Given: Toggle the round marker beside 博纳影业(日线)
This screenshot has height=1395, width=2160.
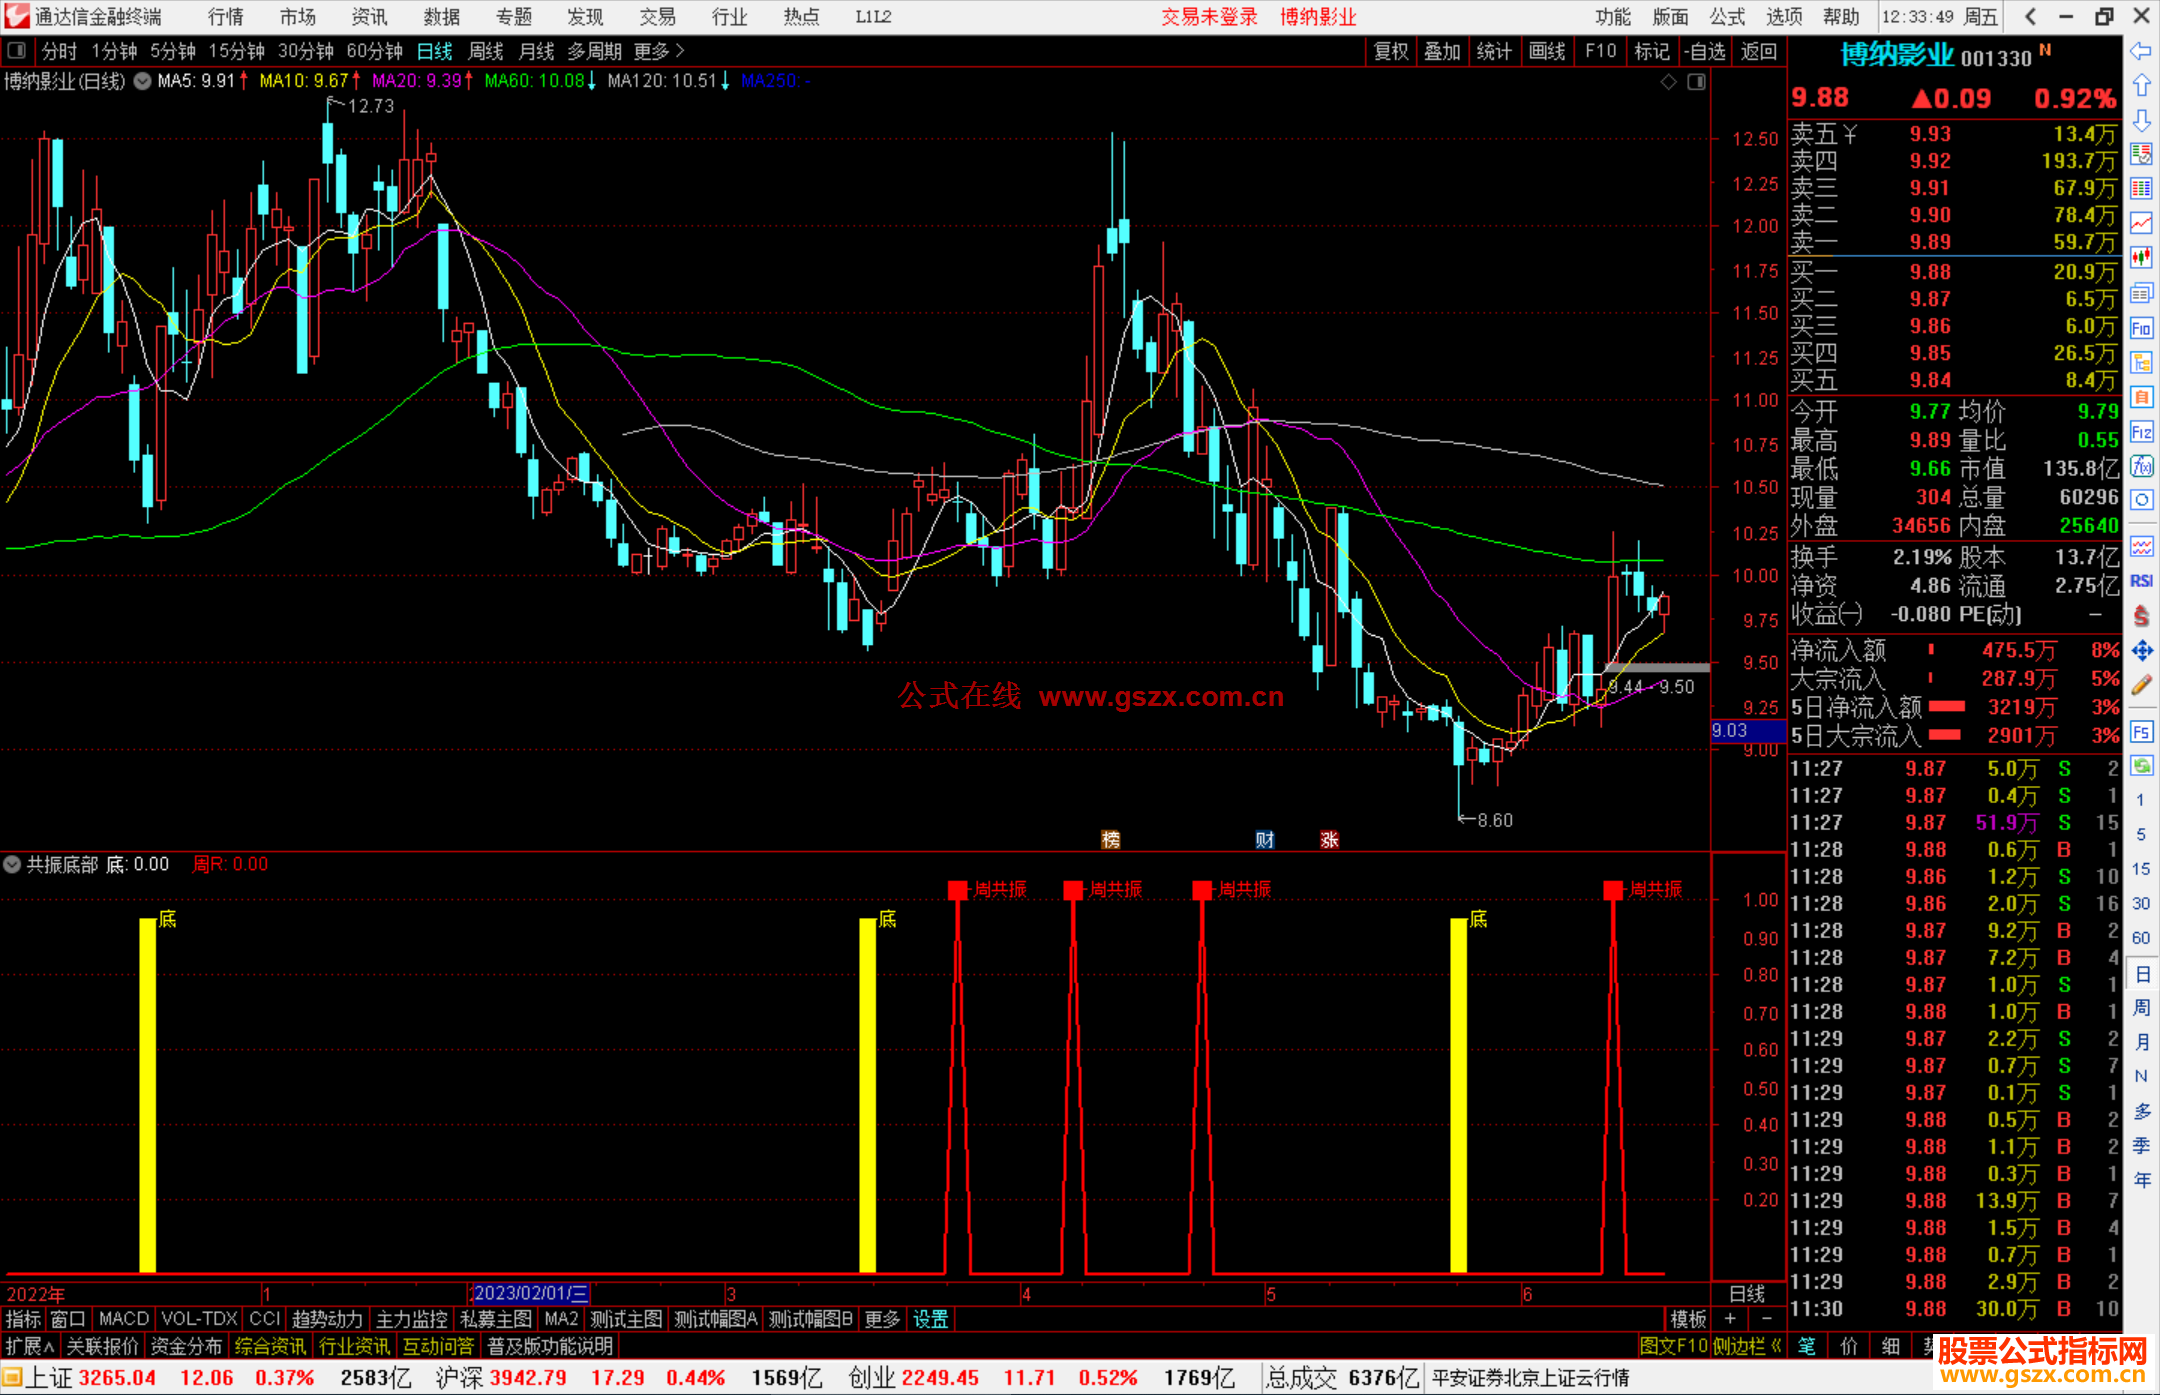Looking at the screenshot, I should 143,81.
